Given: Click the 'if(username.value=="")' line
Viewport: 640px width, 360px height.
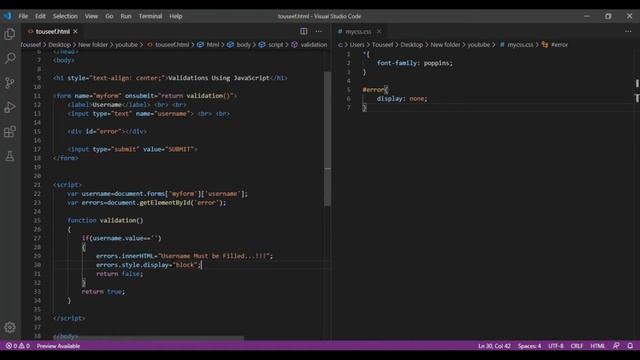Looking at the screenshot, I should point(122,238).
